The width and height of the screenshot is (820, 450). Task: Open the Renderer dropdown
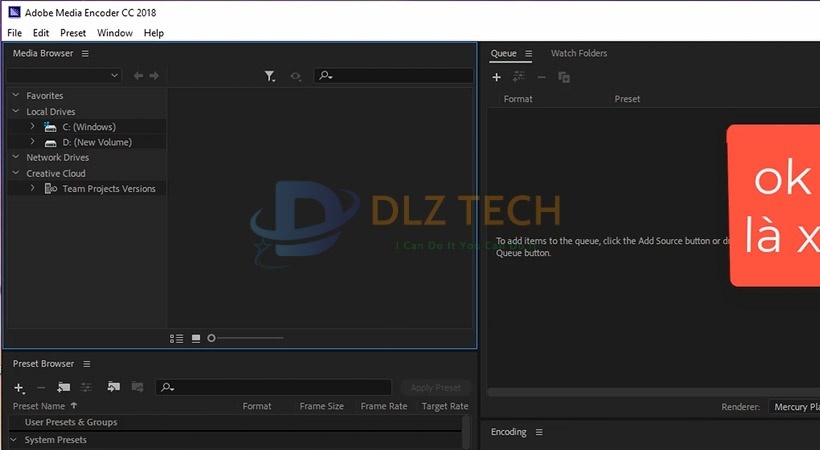(793, 407)
